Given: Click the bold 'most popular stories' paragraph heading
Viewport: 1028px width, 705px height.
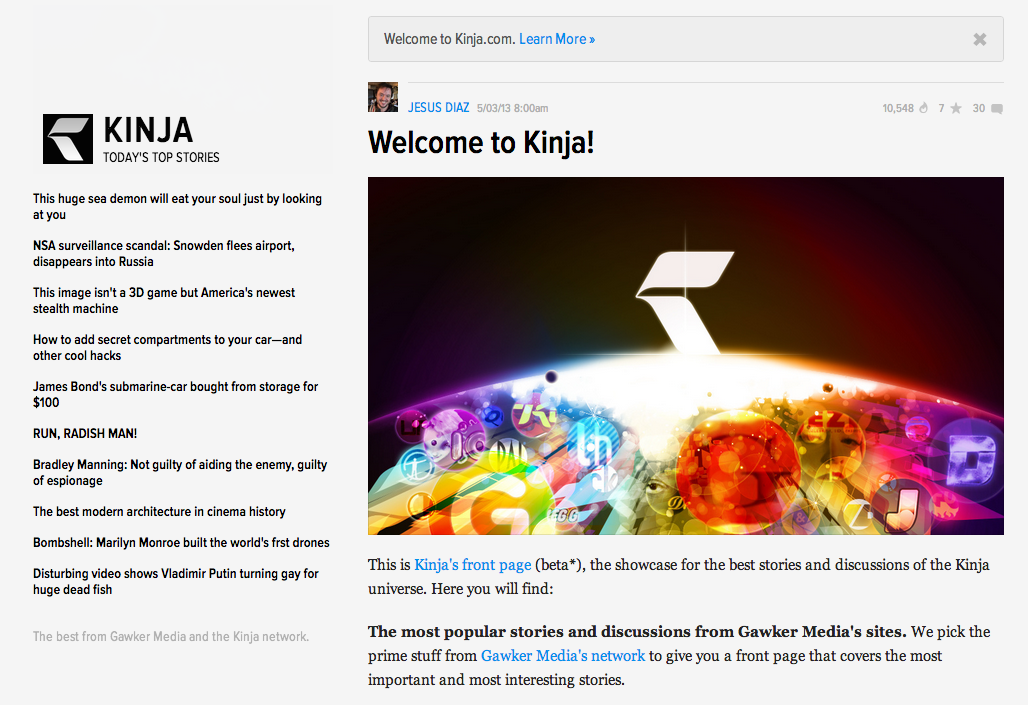Looking at the screenshot, I should [x=637, y=632].
